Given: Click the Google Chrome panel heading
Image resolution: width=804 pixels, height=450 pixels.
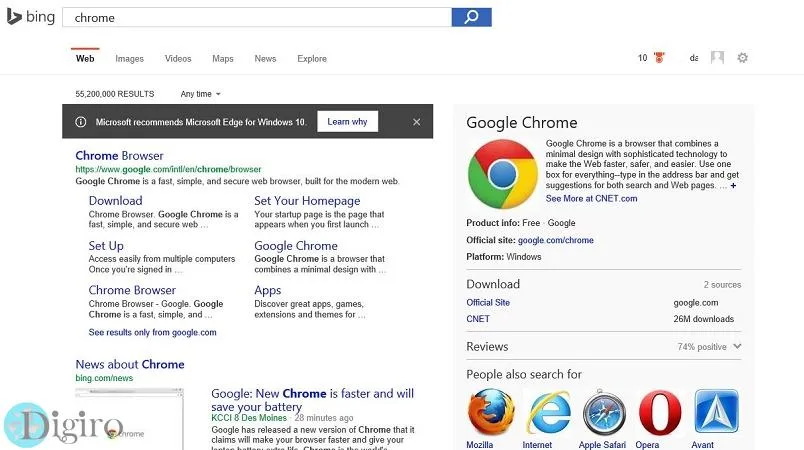Looking at the screenshot, I should tap(521, 122).
